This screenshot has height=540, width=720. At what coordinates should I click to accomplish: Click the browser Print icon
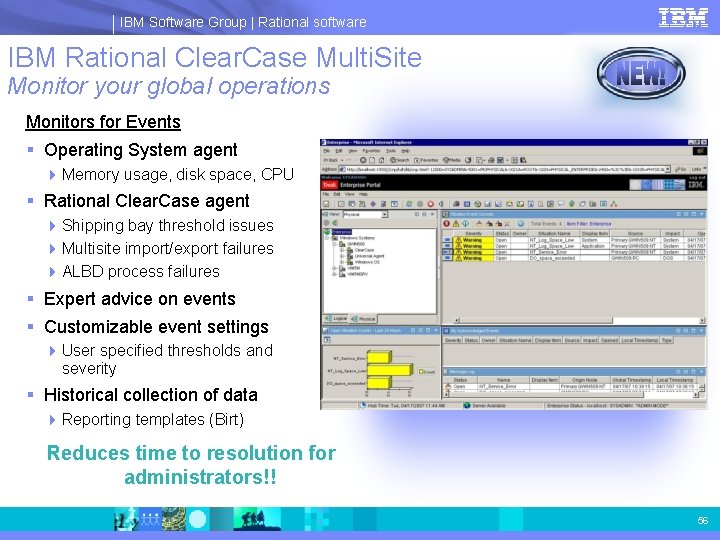coord(491,160)
